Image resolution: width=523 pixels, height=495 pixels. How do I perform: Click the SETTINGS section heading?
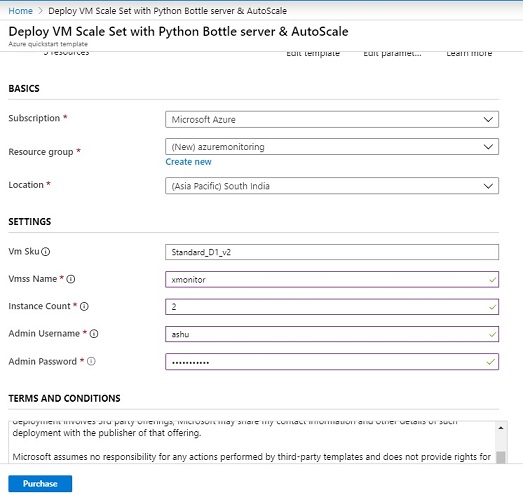(30, 221)
